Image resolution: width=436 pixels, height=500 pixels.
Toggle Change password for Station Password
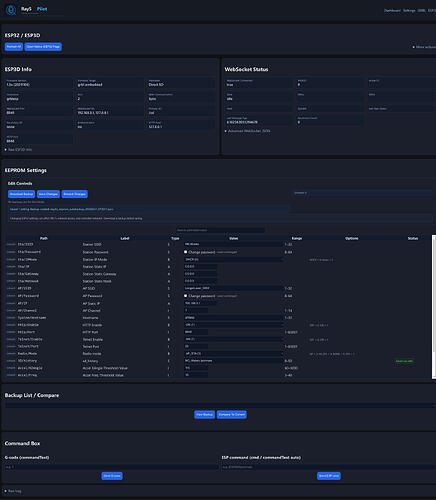(186, 252)
